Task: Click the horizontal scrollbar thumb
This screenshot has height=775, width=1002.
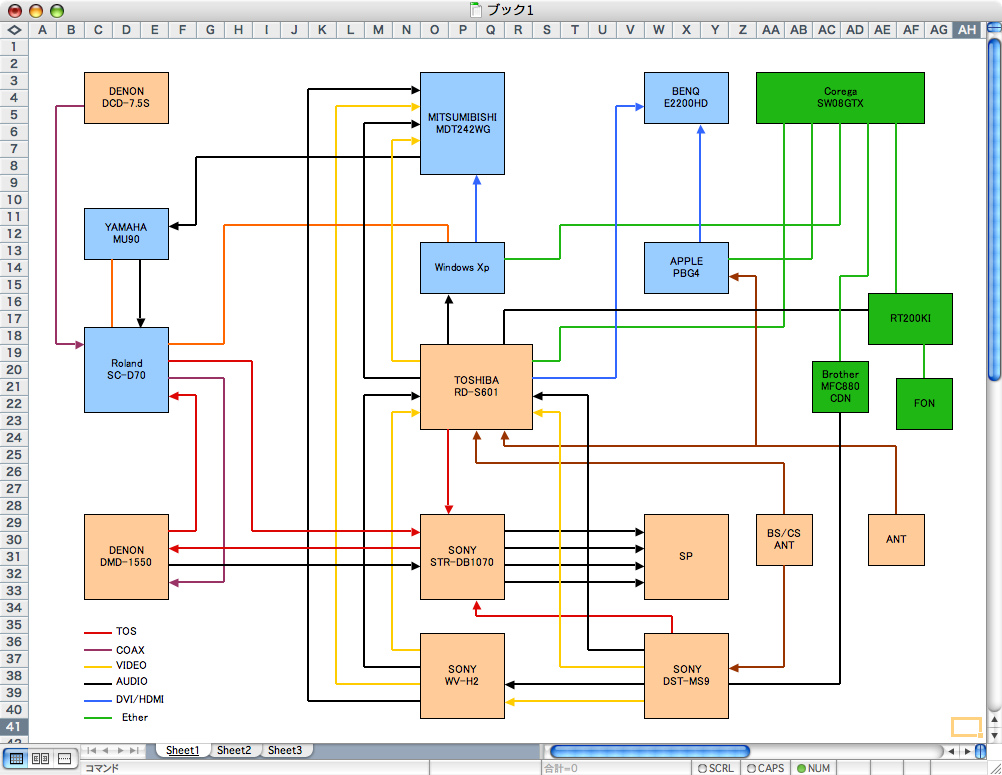Action: 649,751
